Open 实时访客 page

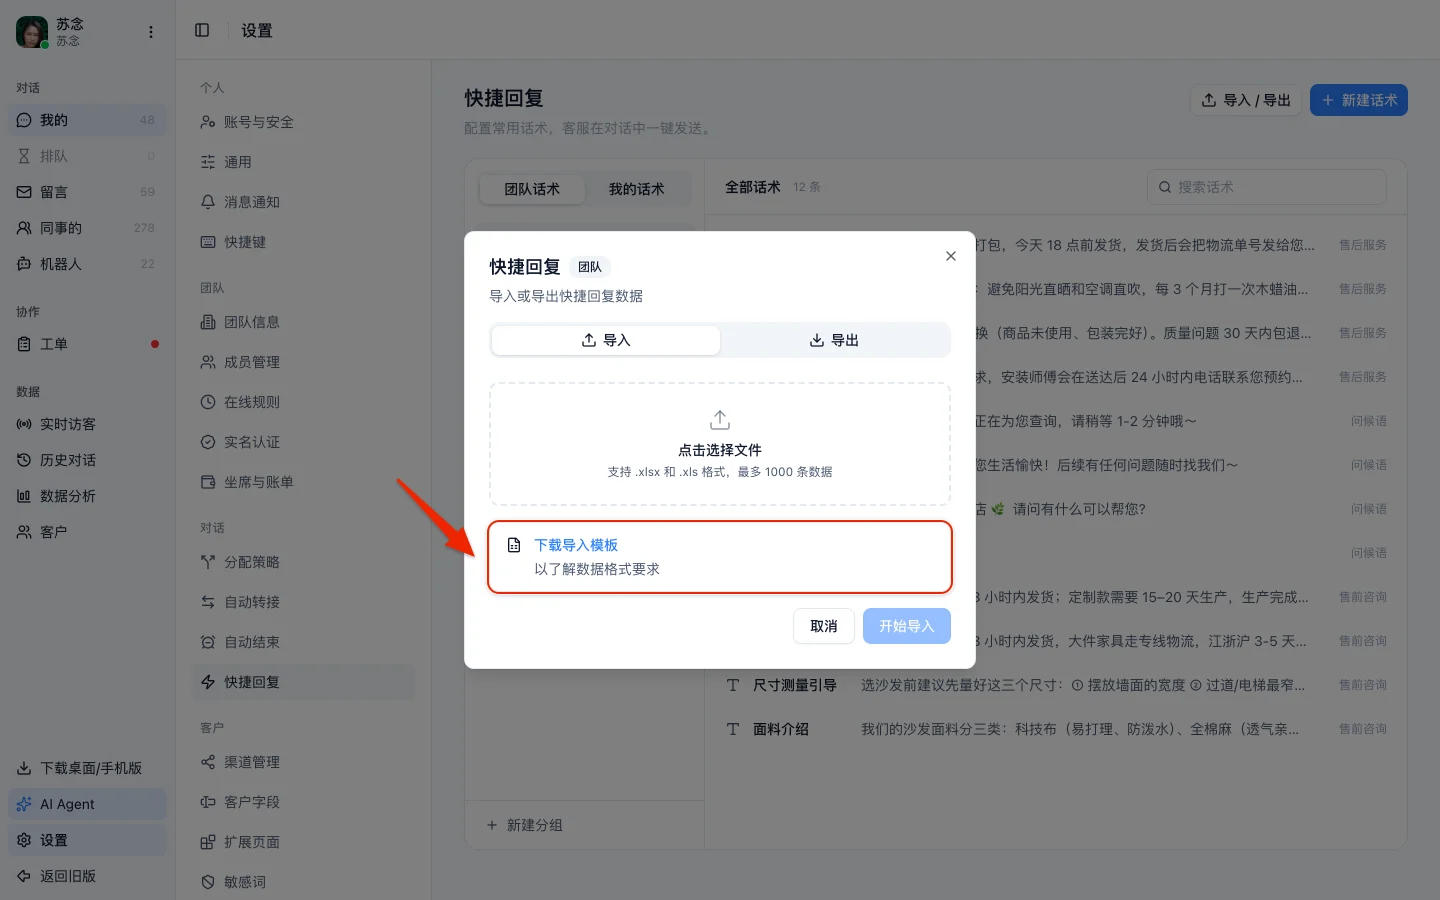tap(87, 424)
